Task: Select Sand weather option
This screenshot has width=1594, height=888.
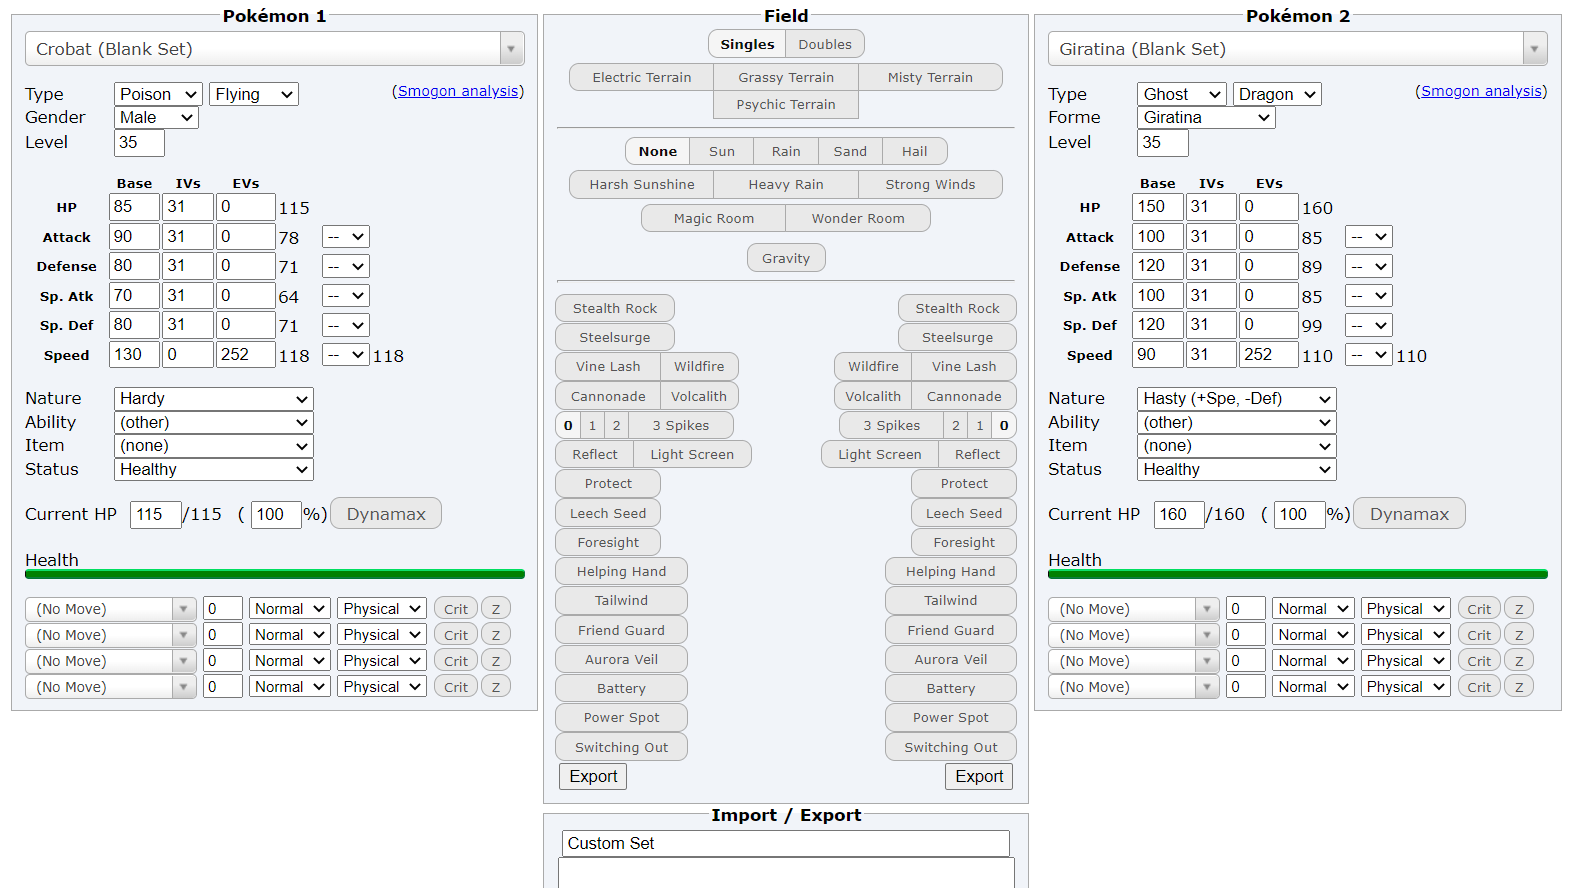Action: (850, 151)
